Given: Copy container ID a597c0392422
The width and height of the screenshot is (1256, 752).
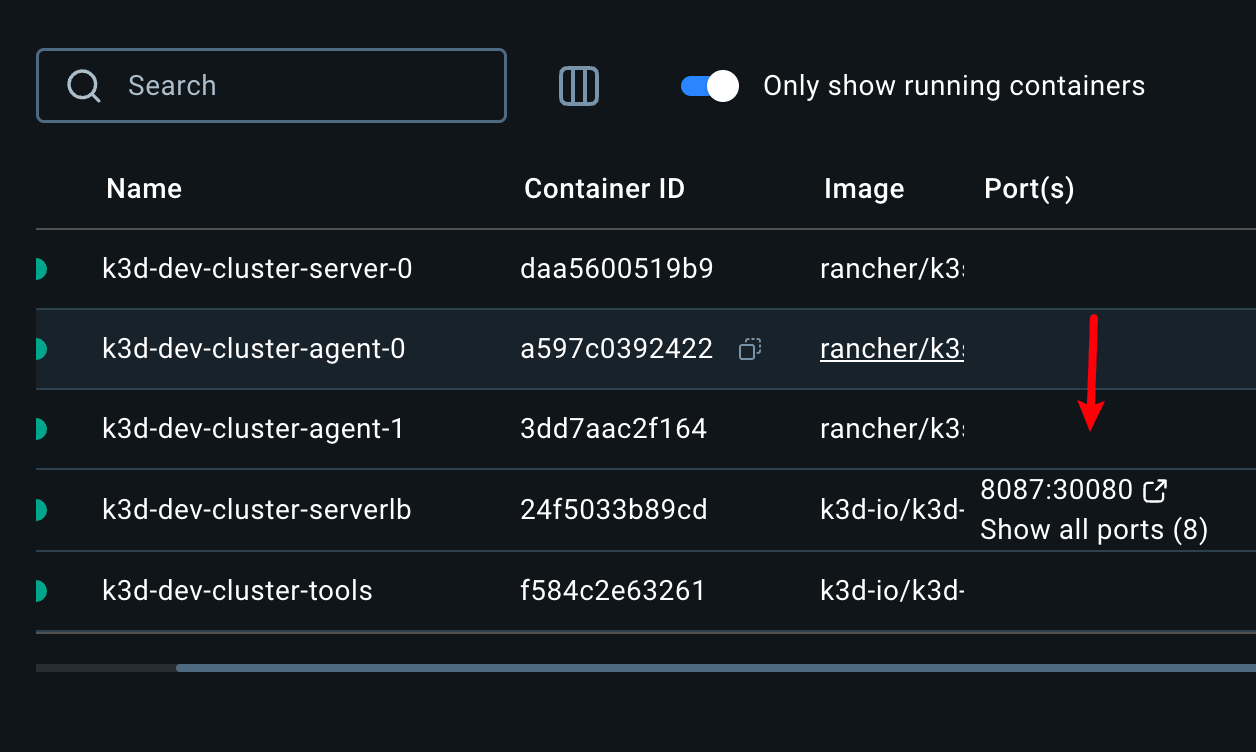Looking at the screenshot, I should [750, 349].
